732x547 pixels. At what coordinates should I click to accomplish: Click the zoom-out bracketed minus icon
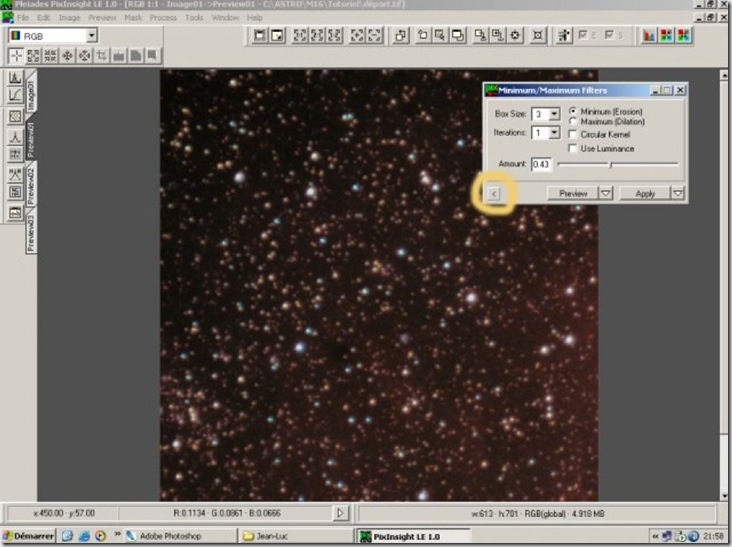pyautogui.click(x=374, y=35)
